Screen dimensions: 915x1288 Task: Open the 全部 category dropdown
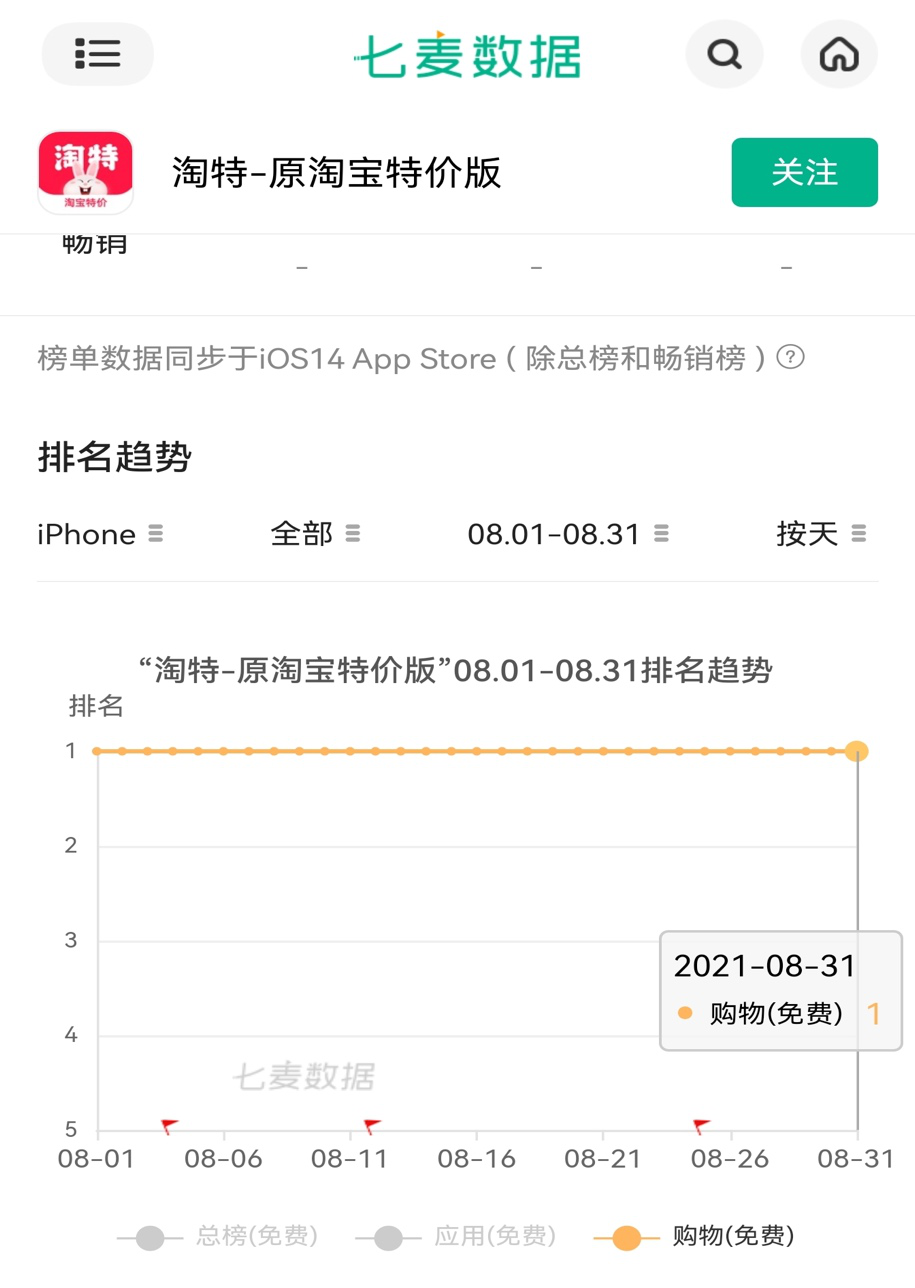[315, 534]
